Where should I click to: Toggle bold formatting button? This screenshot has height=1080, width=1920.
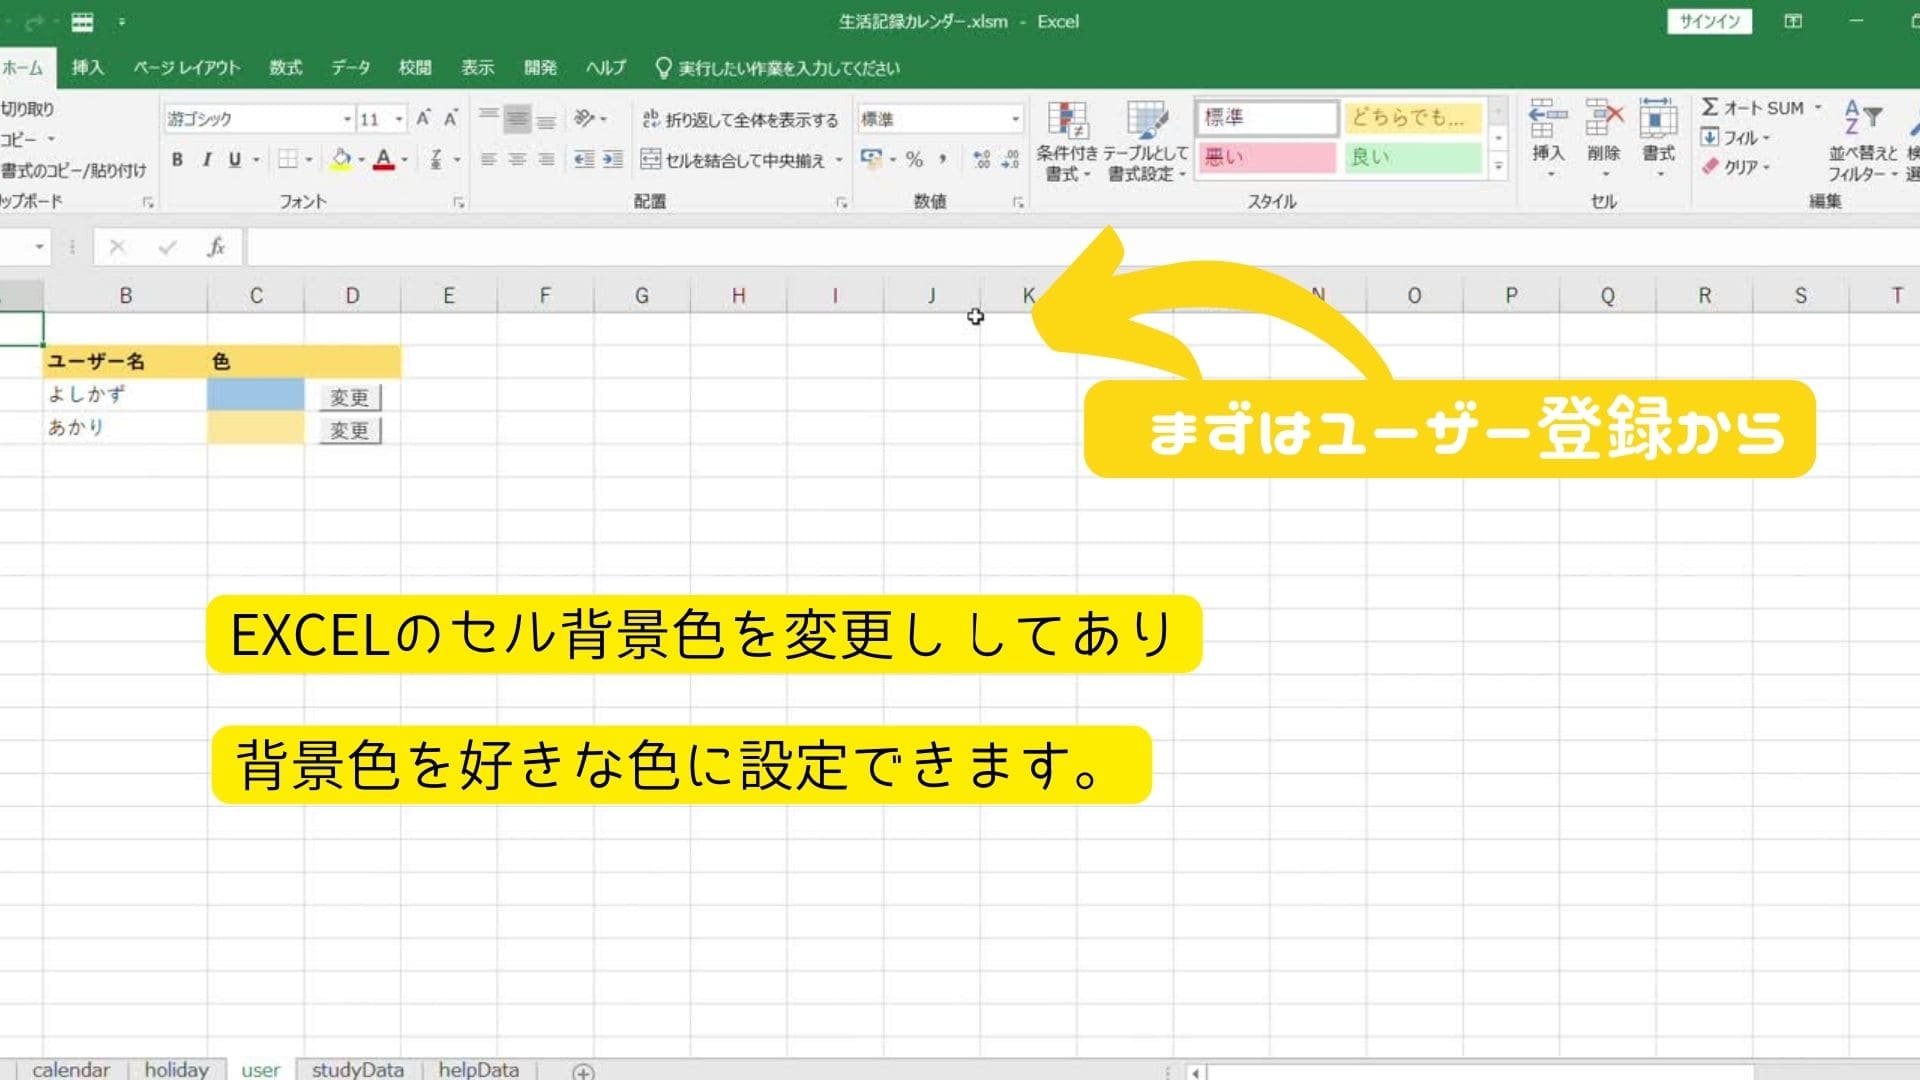(177, 160)
